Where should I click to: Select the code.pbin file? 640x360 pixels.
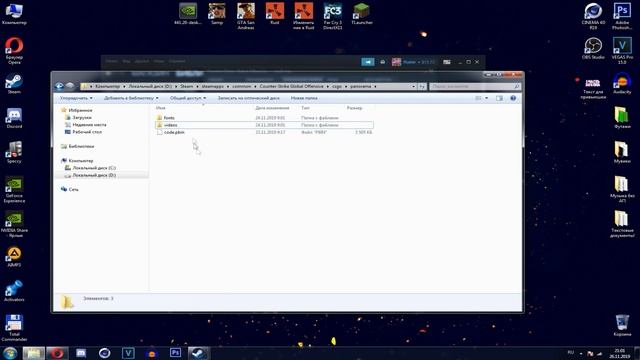(264, 132)
